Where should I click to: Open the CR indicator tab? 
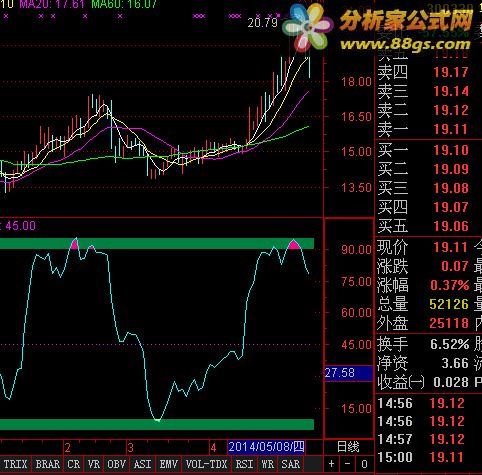(x=74, y=464)
